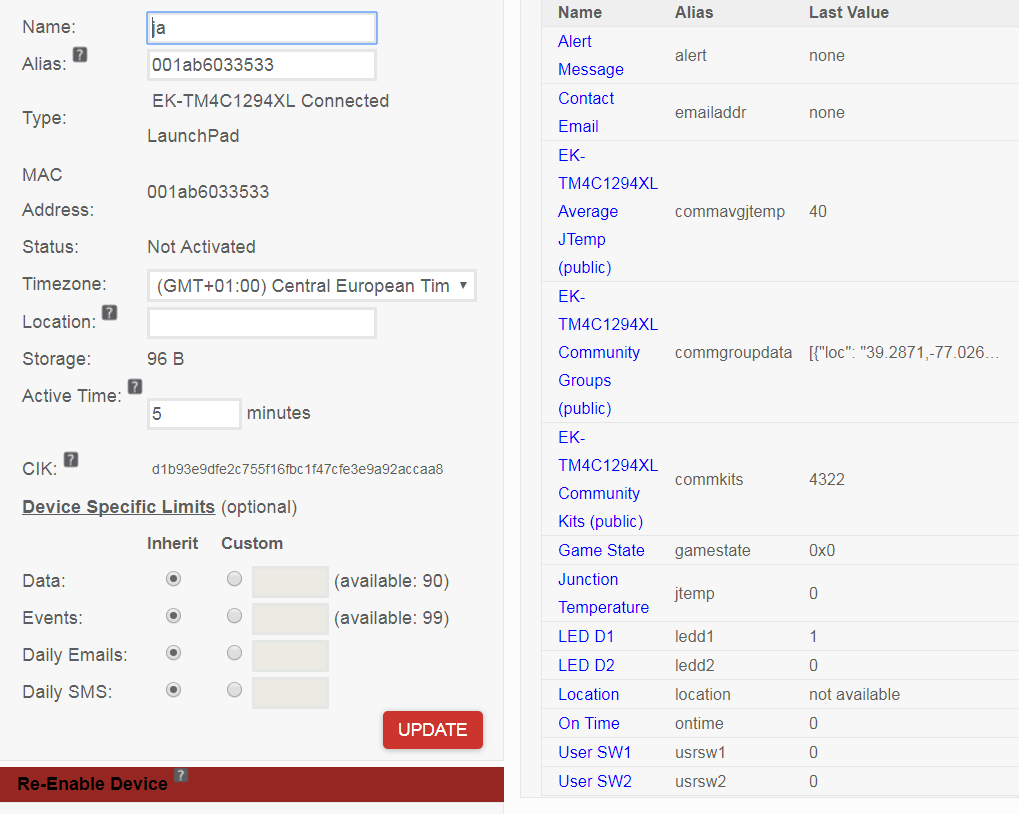Open the Alert Message dataport link
1019x814 pixels.
pos(591,55)
